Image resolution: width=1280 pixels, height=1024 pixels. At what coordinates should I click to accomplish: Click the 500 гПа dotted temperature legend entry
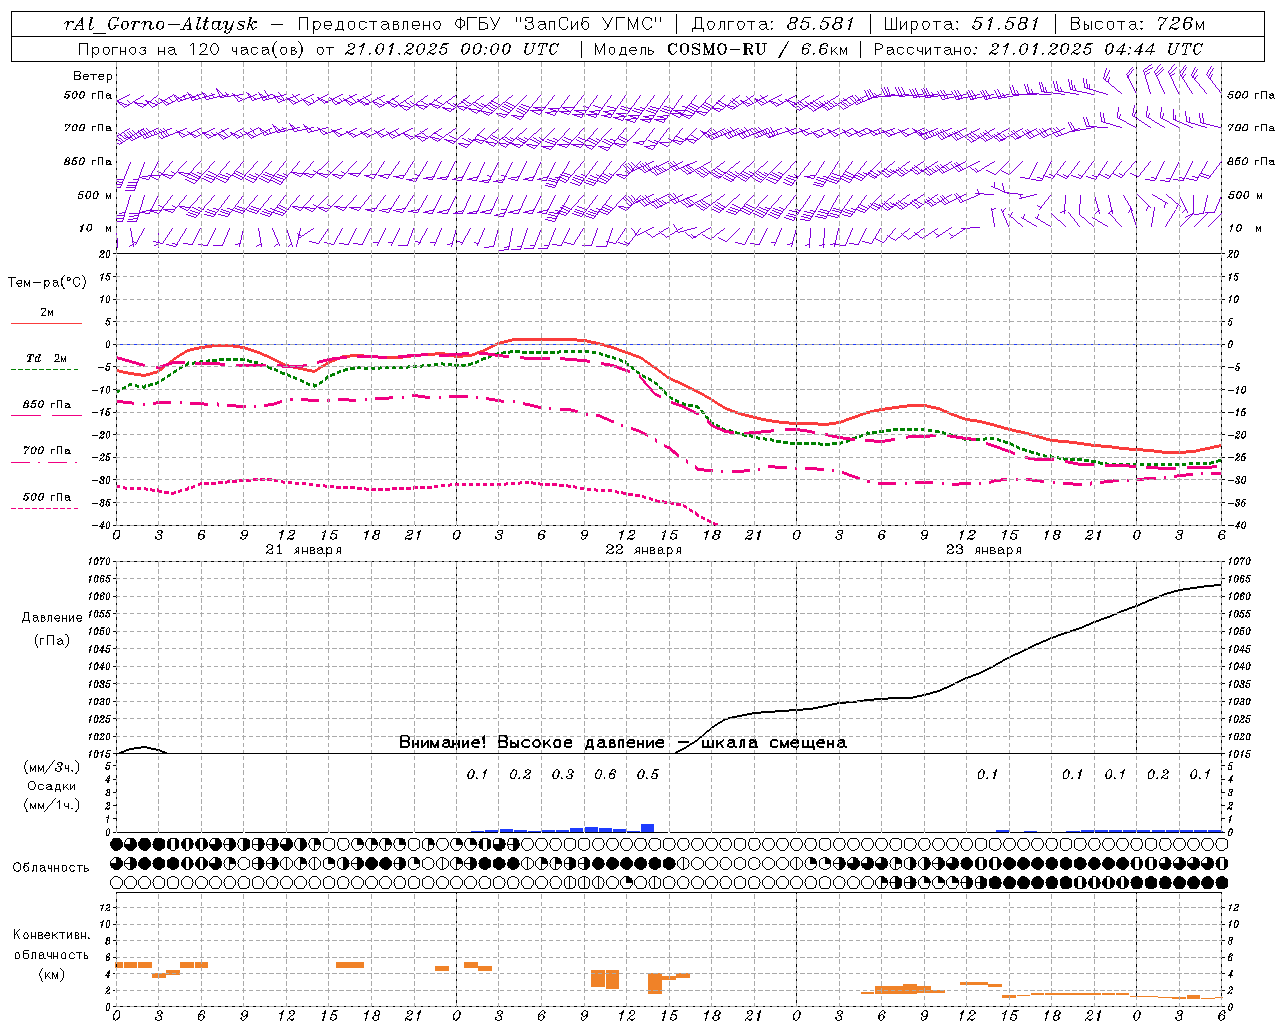(46, 497)
